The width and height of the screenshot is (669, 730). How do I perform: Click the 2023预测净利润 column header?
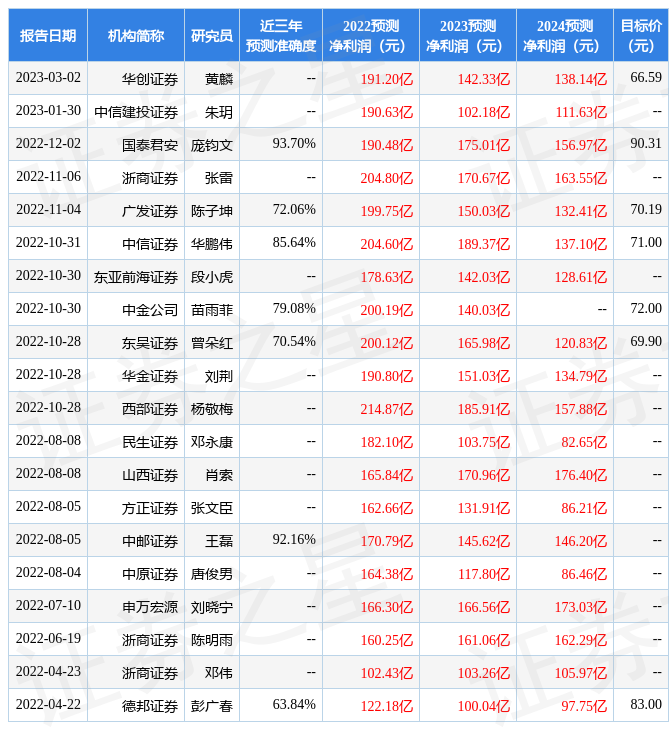point(468,35)
